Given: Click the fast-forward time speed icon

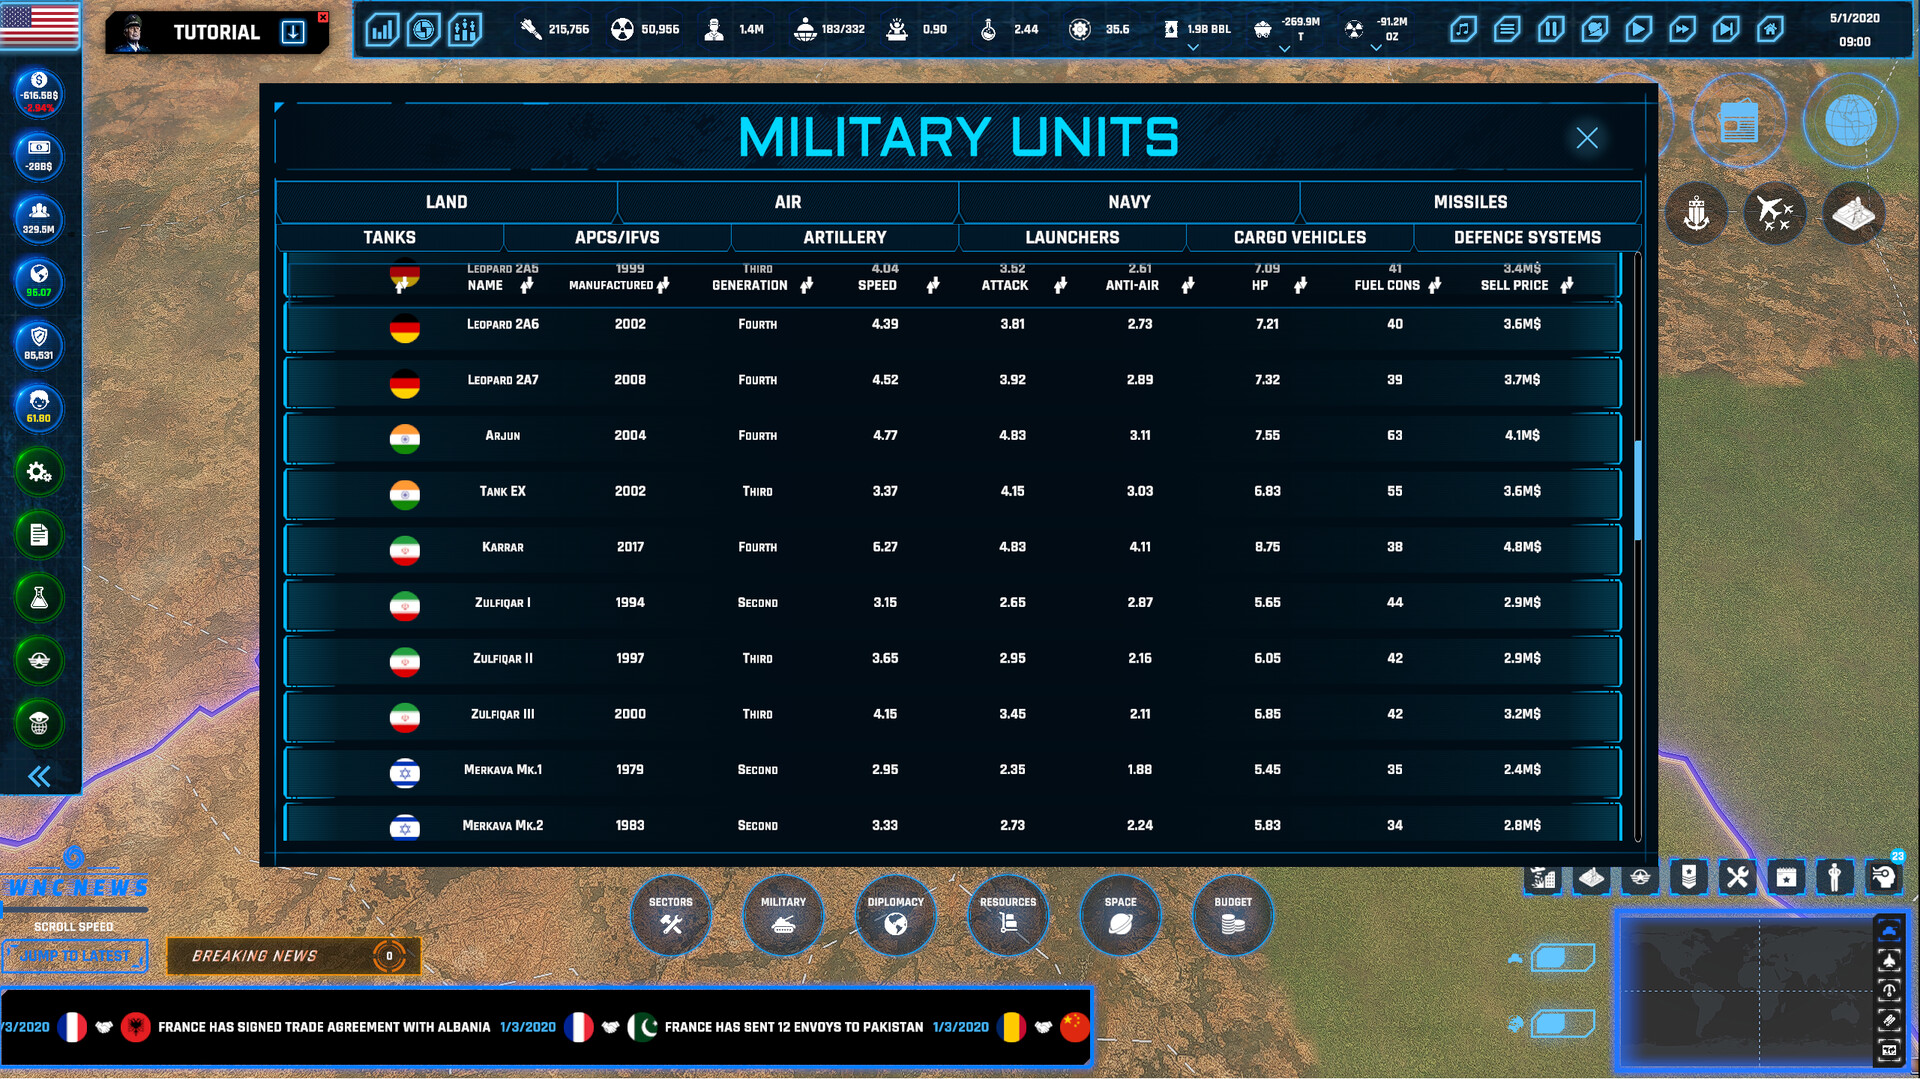Looking at the screenshot, I should [x=1684, y=29].
